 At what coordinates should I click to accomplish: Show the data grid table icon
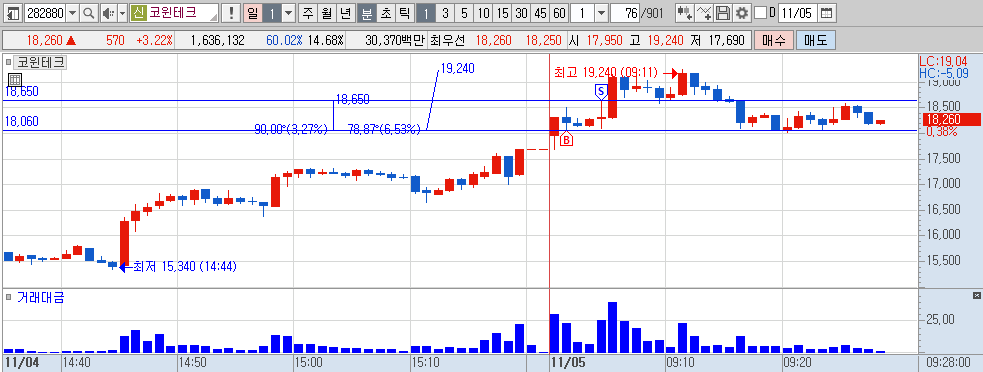15,80
